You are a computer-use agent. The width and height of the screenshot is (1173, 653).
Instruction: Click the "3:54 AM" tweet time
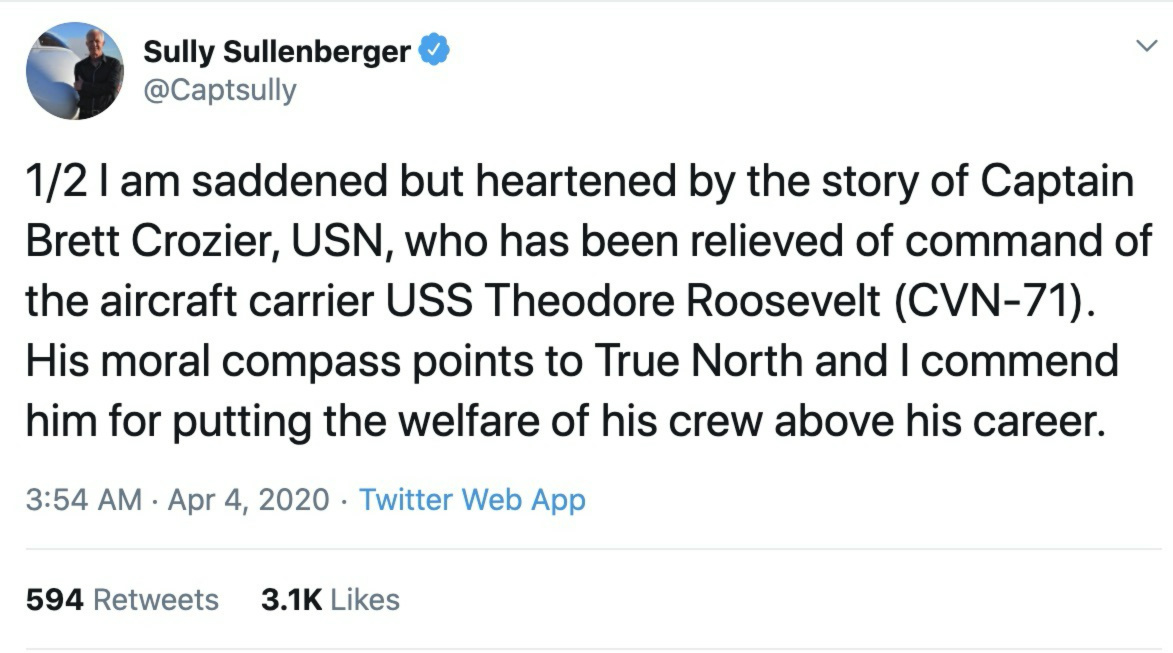tap(83, 499)
